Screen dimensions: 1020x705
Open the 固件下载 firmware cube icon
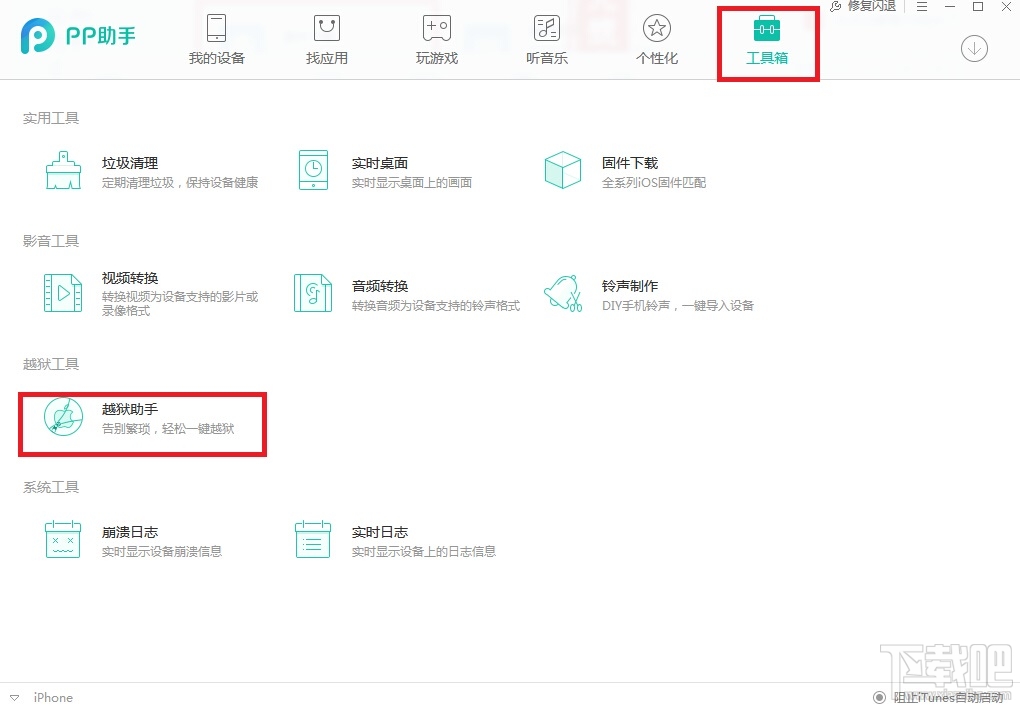tap(563, 170)
